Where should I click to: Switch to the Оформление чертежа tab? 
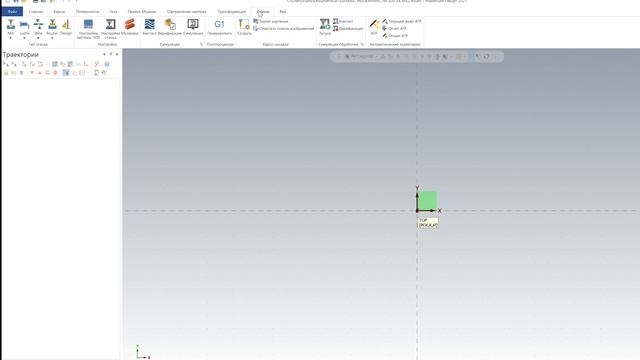pyautogui.click(x=187, y=12)
